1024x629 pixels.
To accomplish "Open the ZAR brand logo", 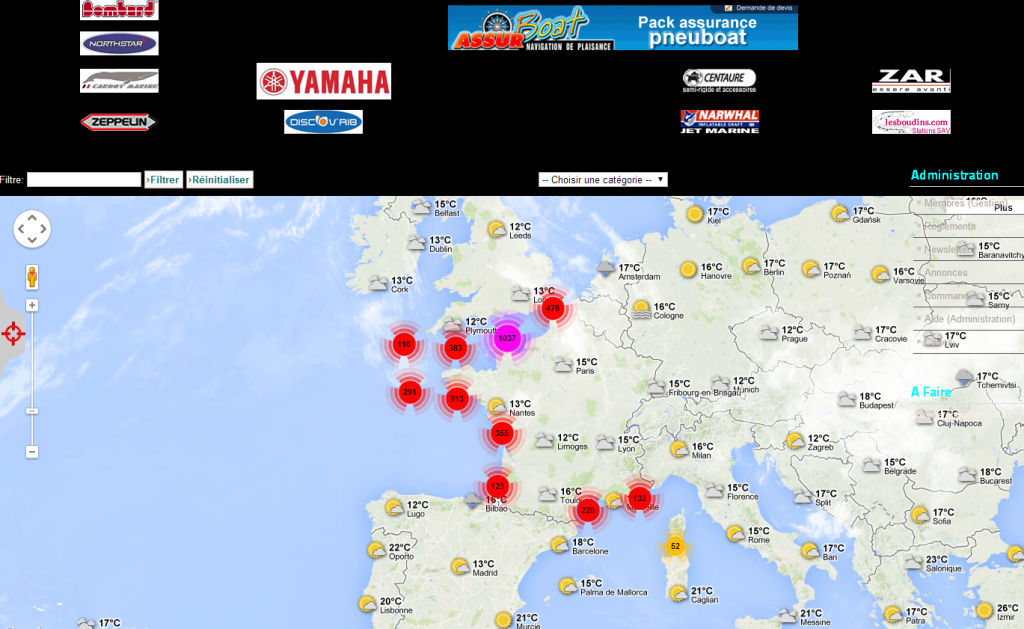I will point(910,81).
